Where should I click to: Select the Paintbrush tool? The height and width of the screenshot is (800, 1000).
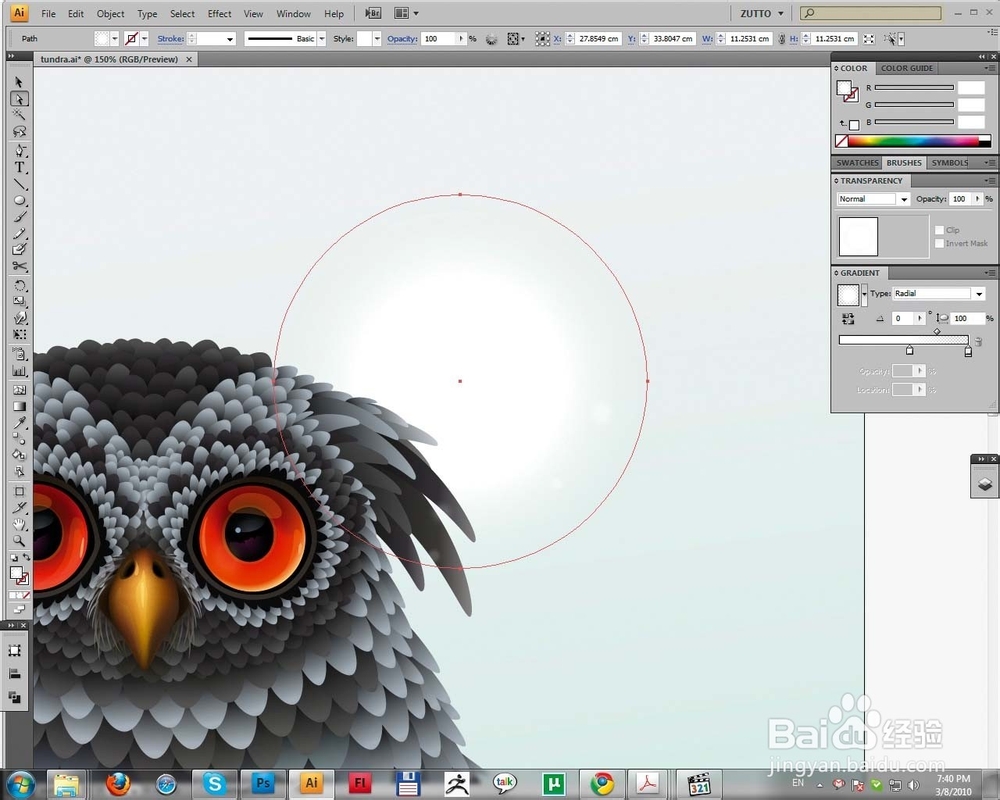tap(19, 217)
